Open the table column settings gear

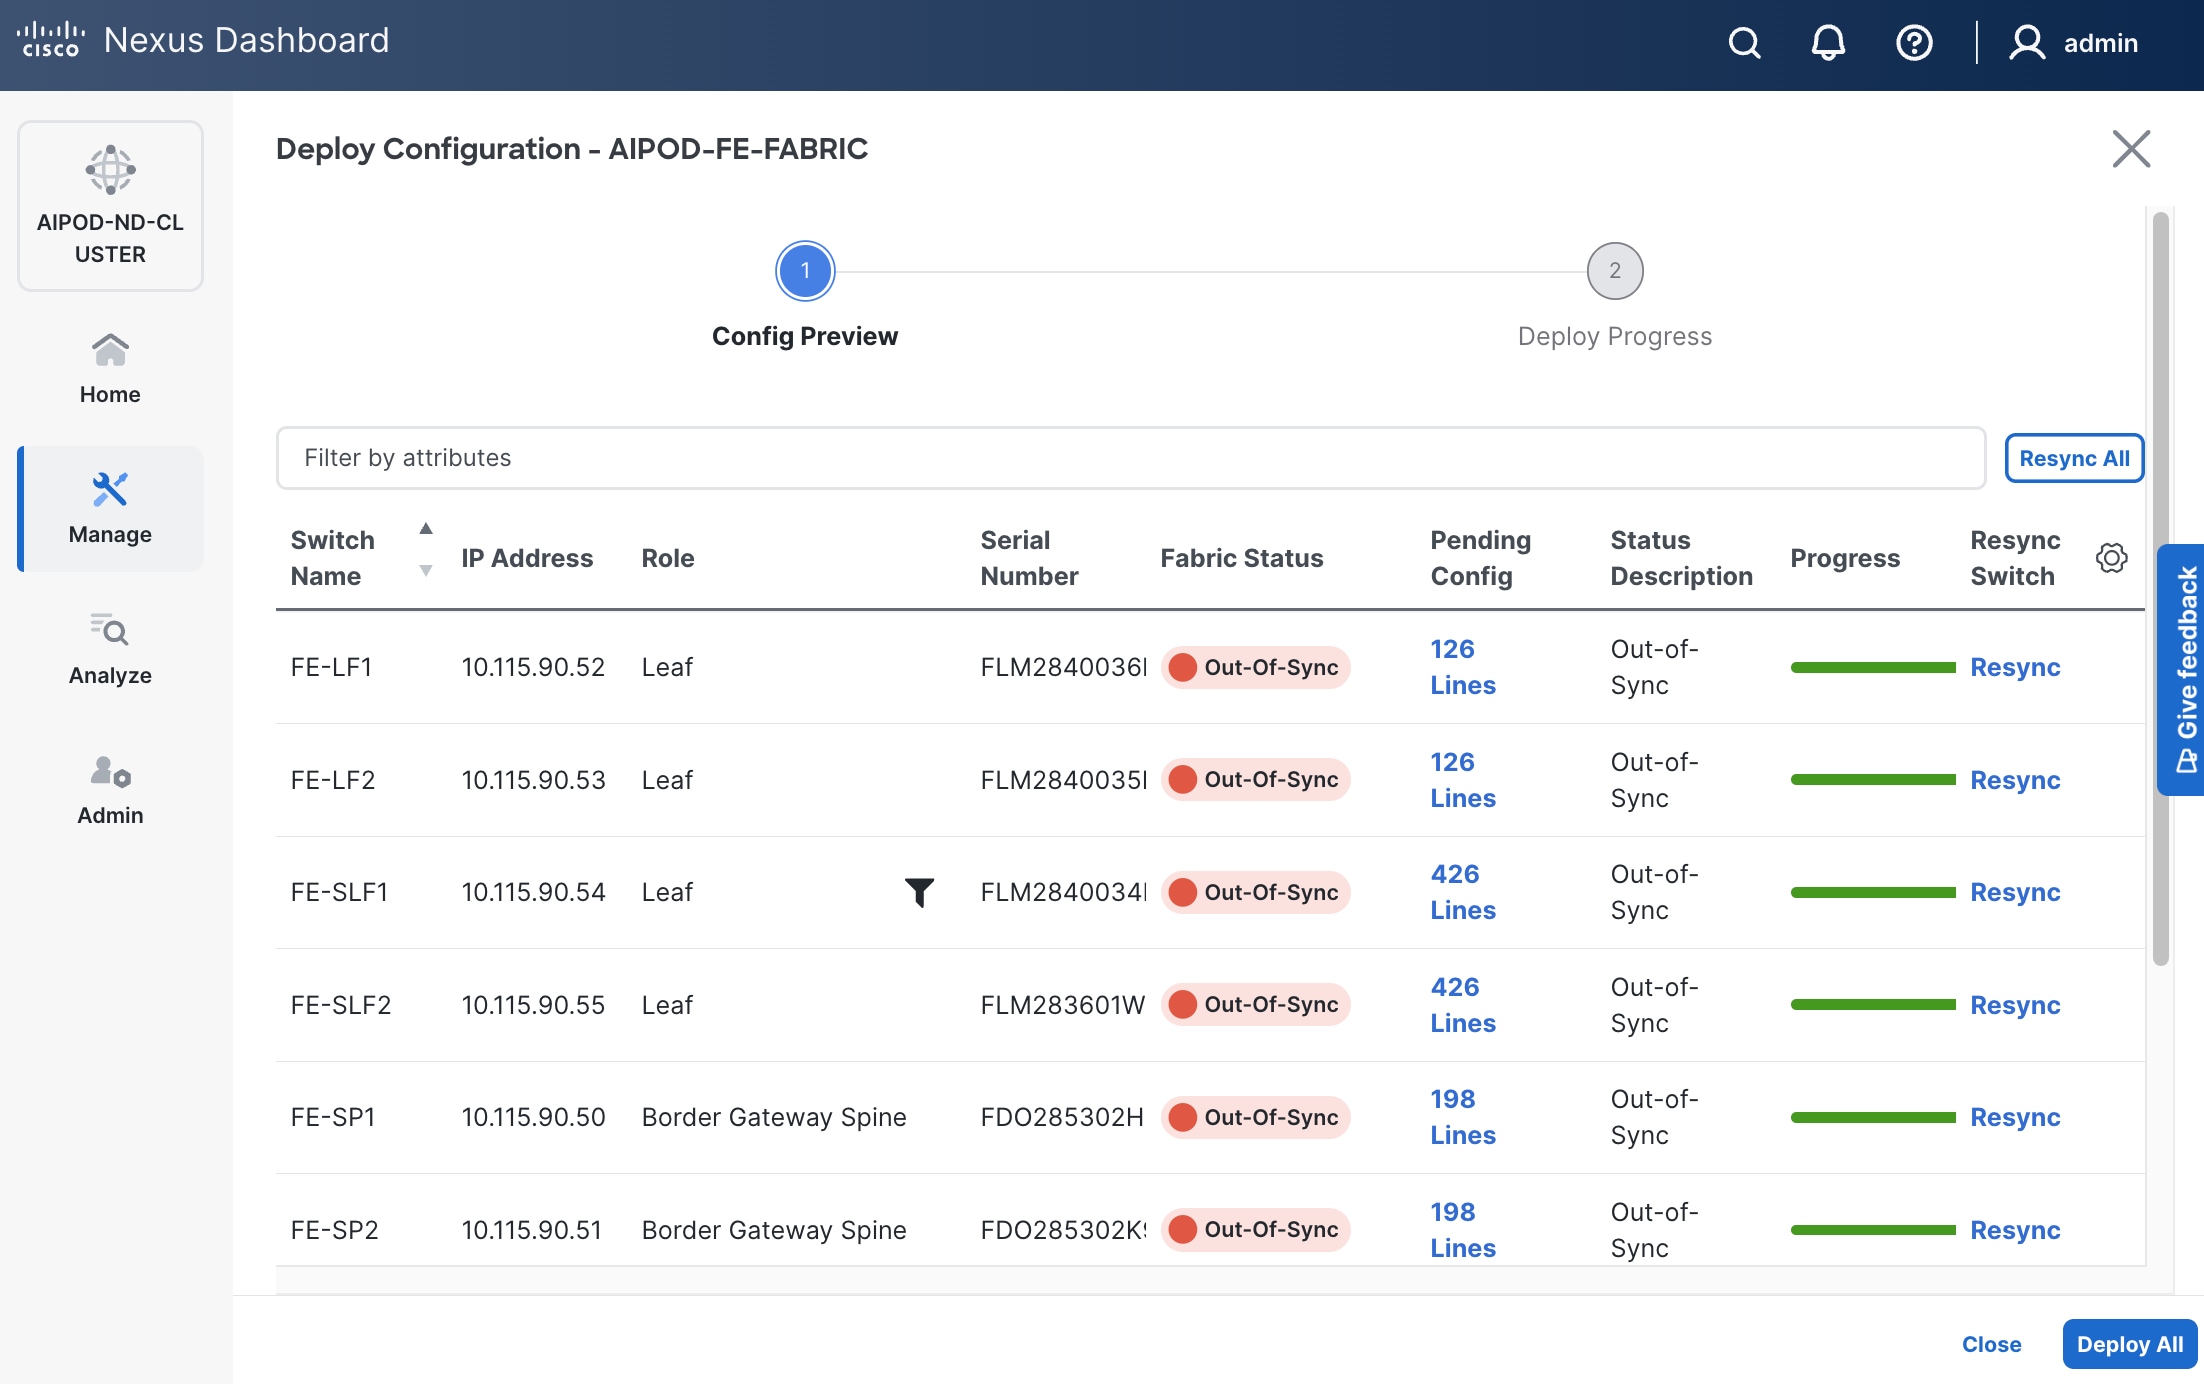2111,557
